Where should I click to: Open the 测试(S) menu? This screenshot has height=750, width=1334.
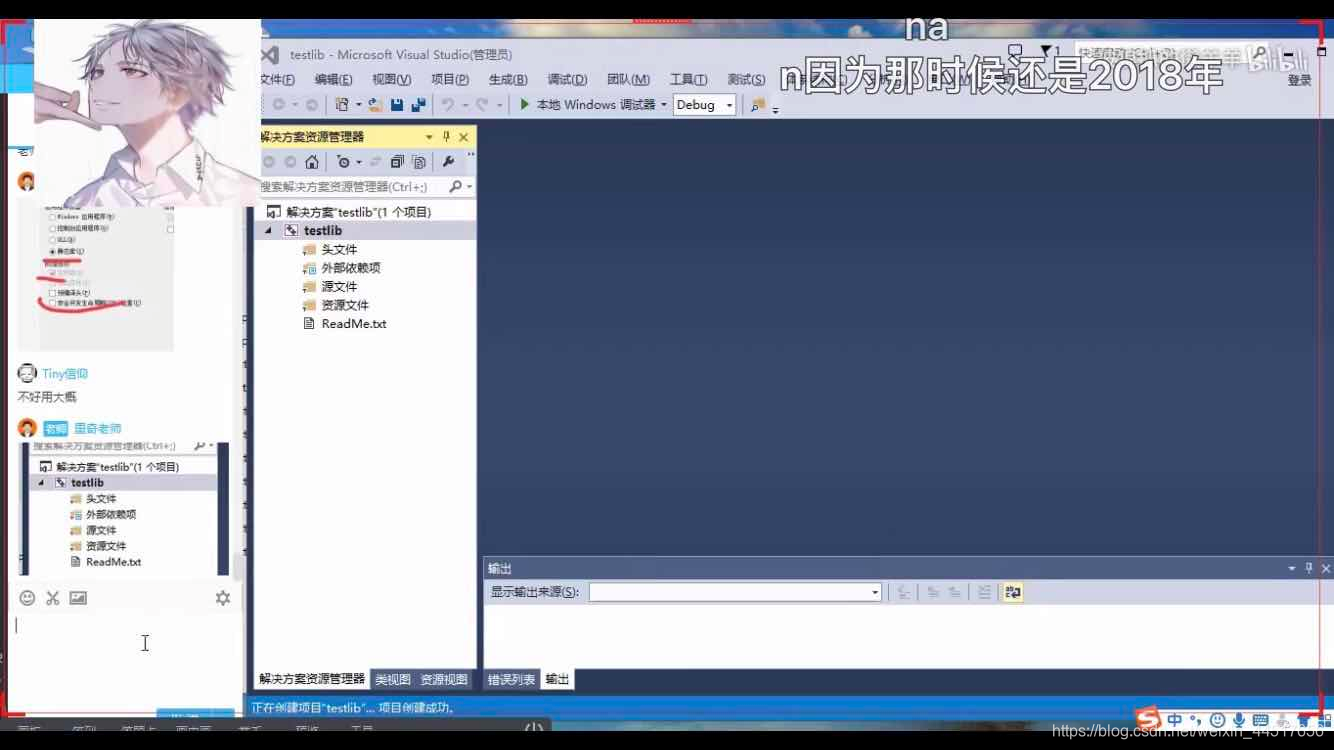tap(746, 79)
